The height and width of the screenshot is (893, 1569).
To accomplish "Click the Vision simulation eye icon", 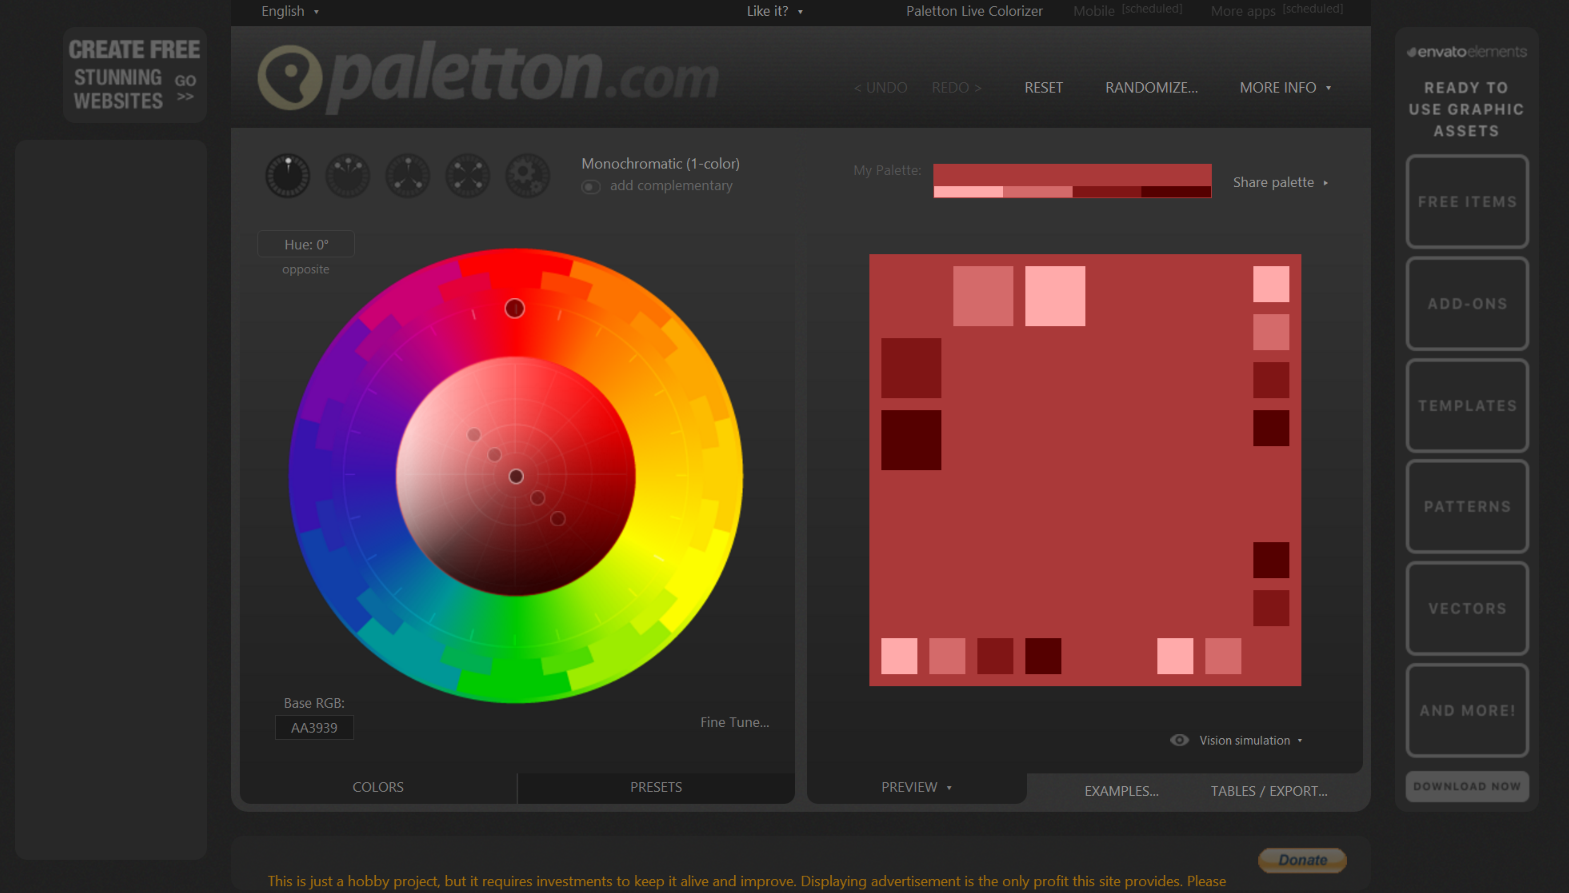I will [1180, 740].
